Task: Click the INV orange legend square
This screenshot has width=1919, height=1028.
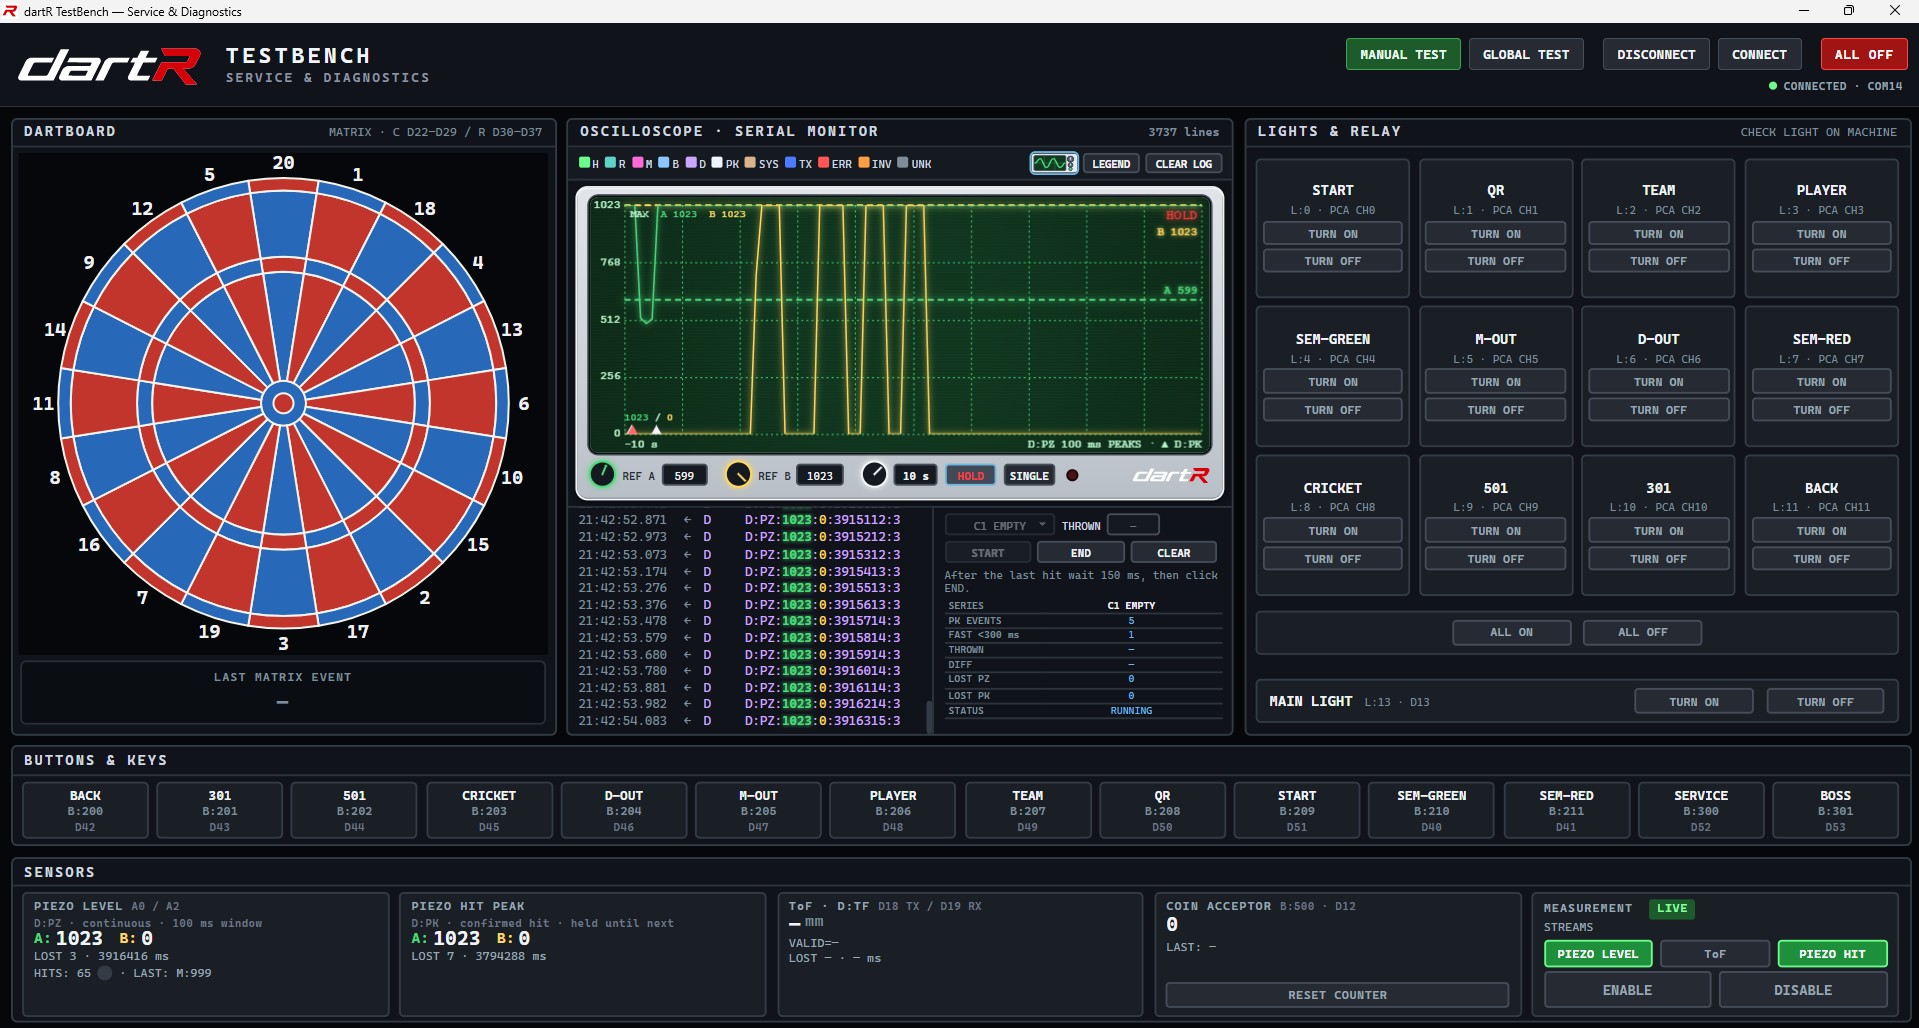Action: coord(863,163)
